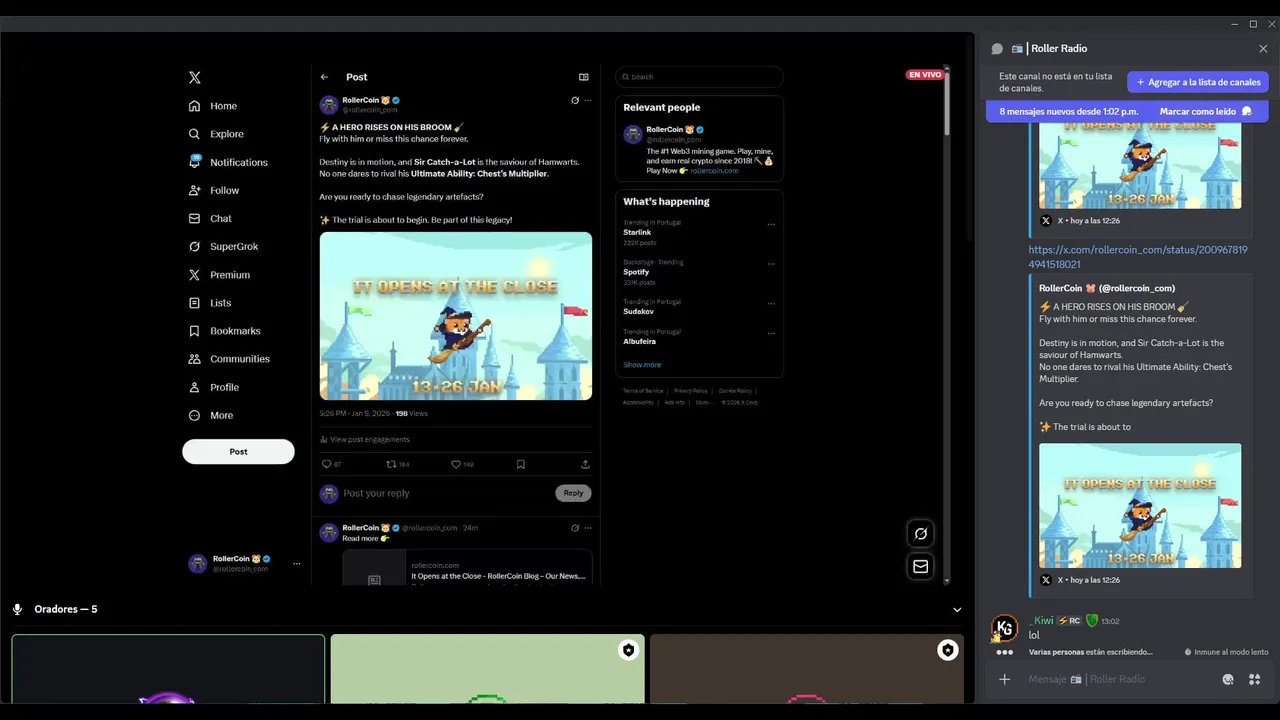The image size is (1280, 720).
Task: Click the reply comment icon under post
Action: point(326,464)
